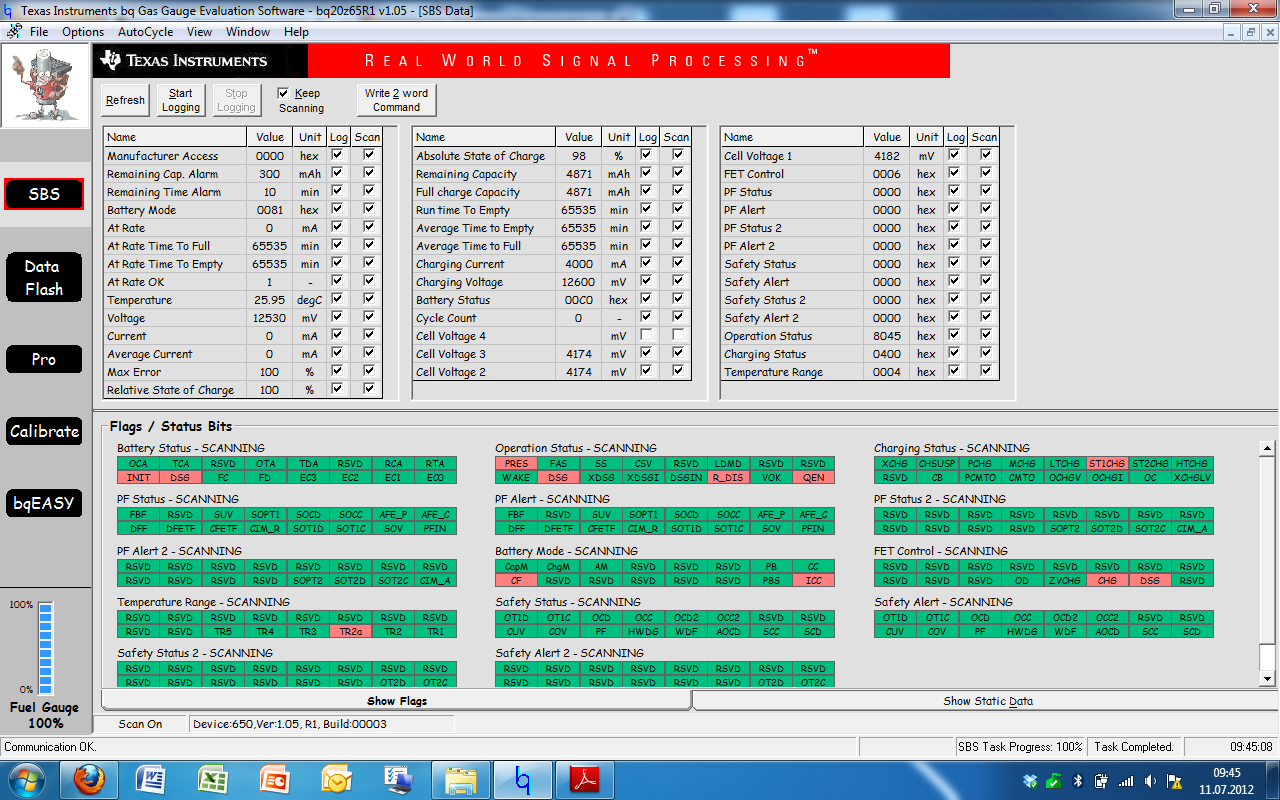Open Microsoft Word from the taskbar
1280x800 pixels.
pyautogui.click(x=151, y=779)
